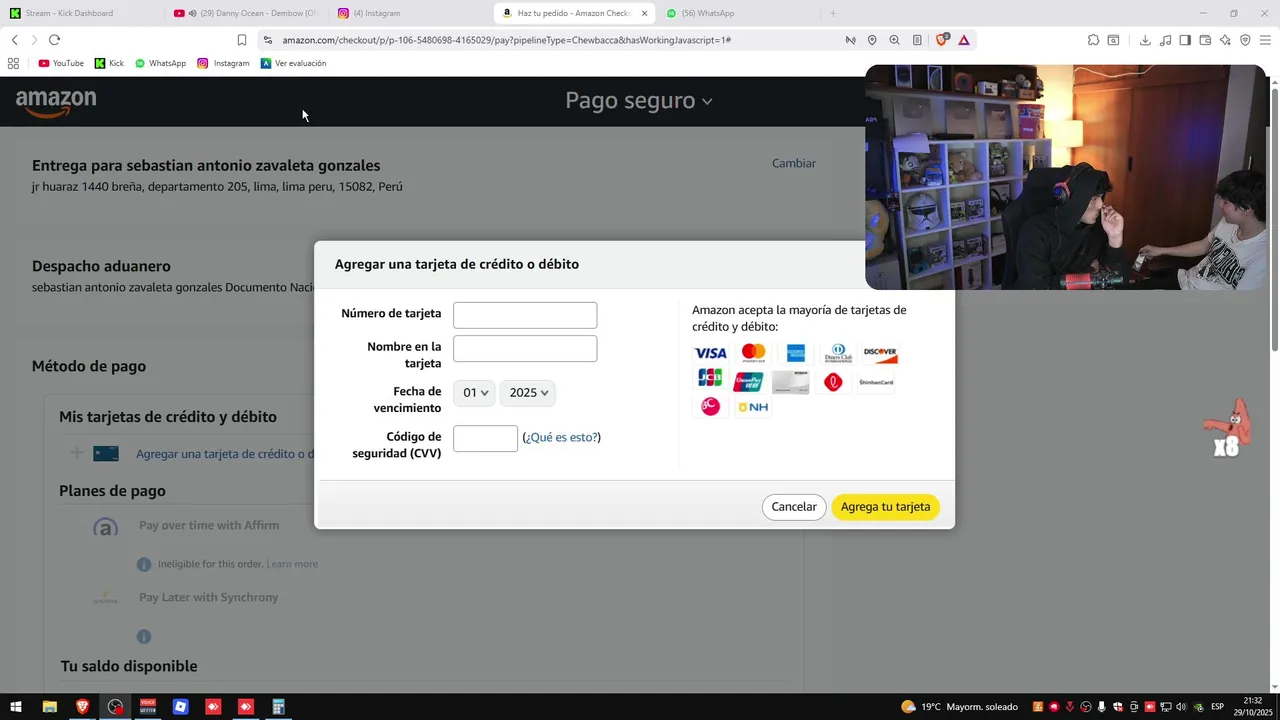Open the Brave Wallet icon
This screenshot has height=720, width=1280.
pyautogui.click(x=1205, y=40)
